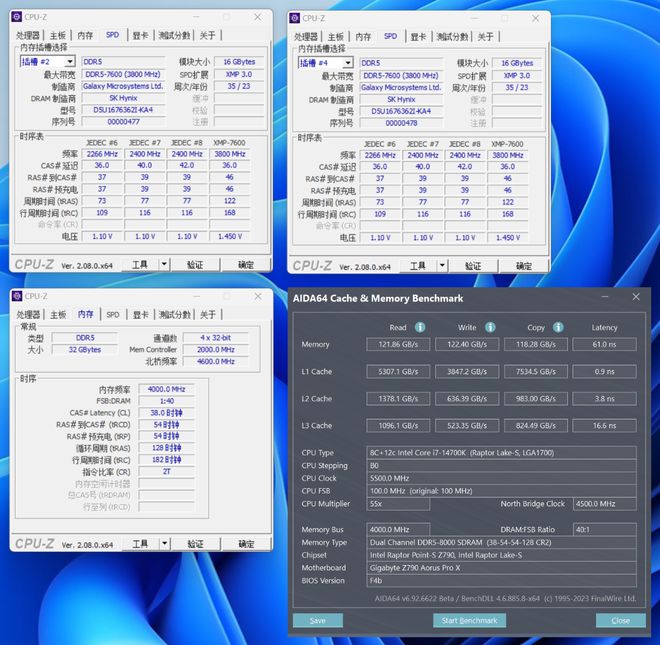
Task: Click Memory Copy value 118.28 GB/s
Action: point(536,344)
